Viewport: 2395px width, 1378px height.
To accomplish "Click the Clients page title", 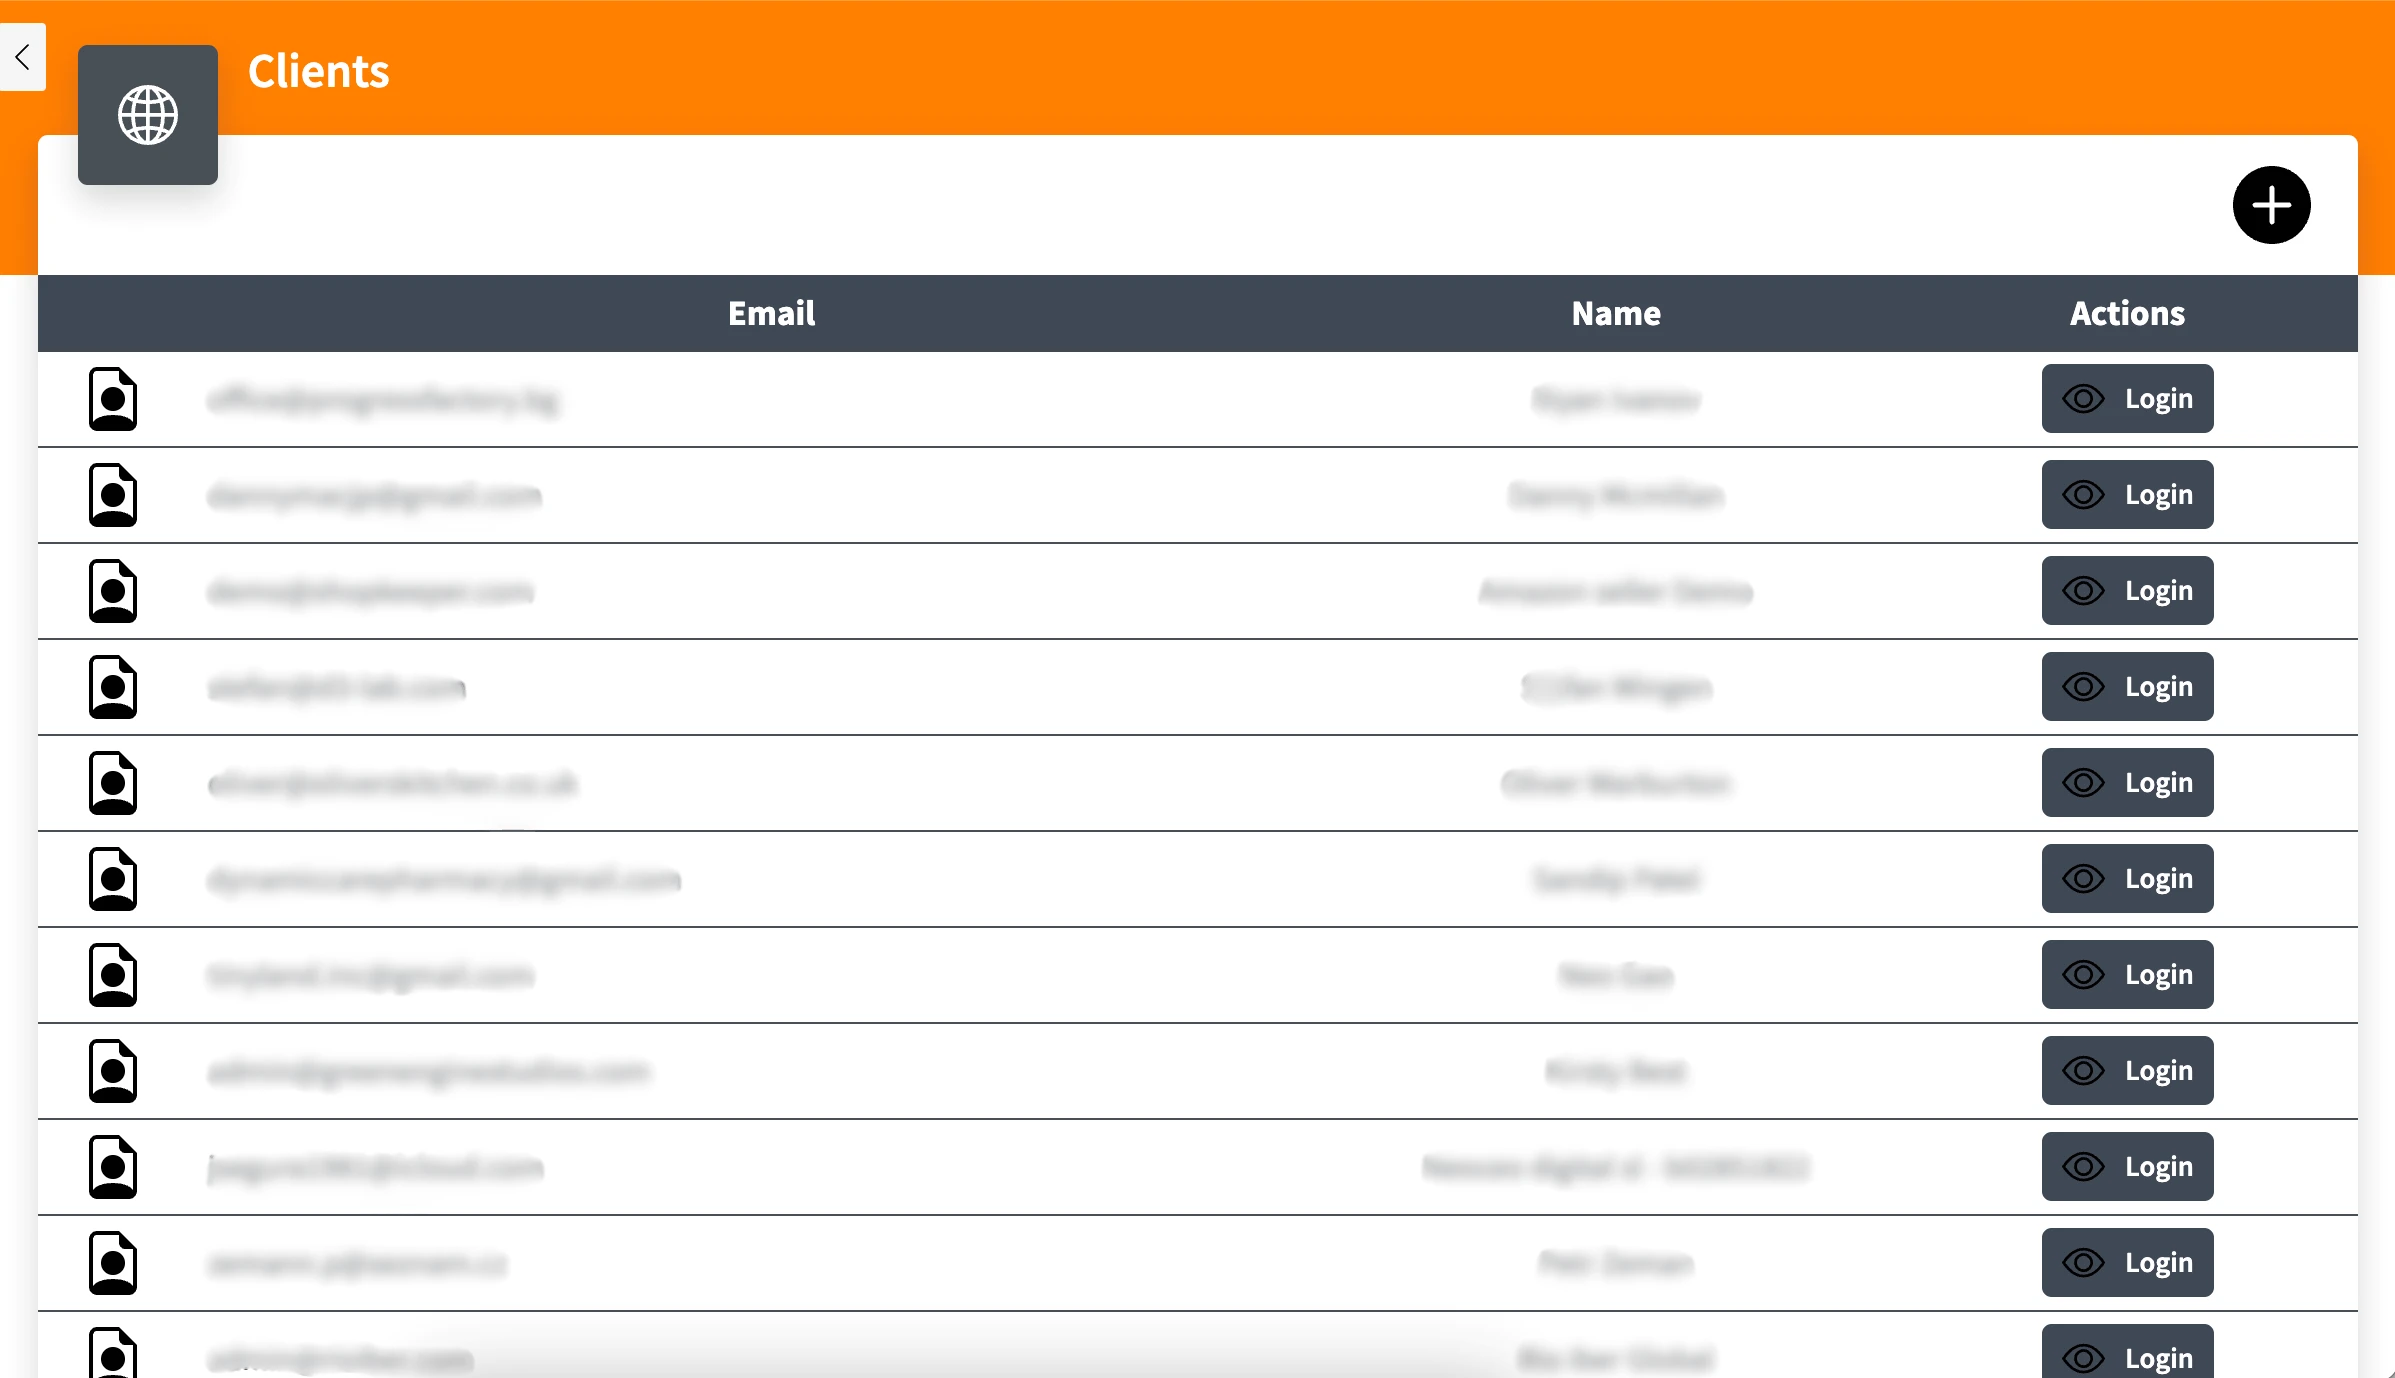I will (x=318, y=71).
